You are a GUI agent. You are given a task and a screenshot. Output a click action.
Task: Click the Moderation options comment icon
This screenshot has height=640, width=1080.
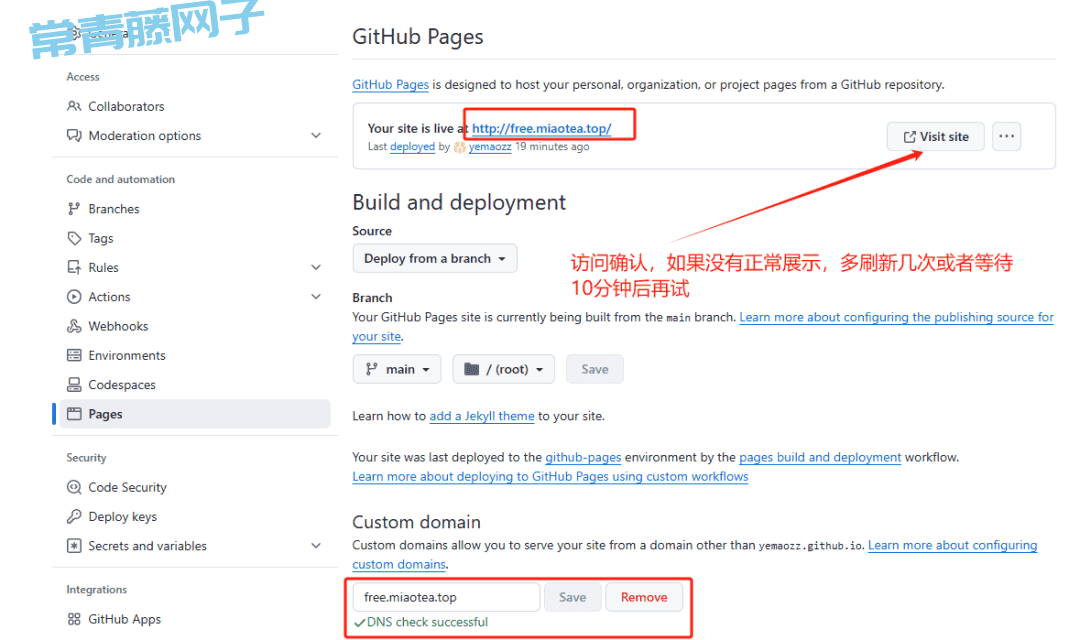click(74, 135)
